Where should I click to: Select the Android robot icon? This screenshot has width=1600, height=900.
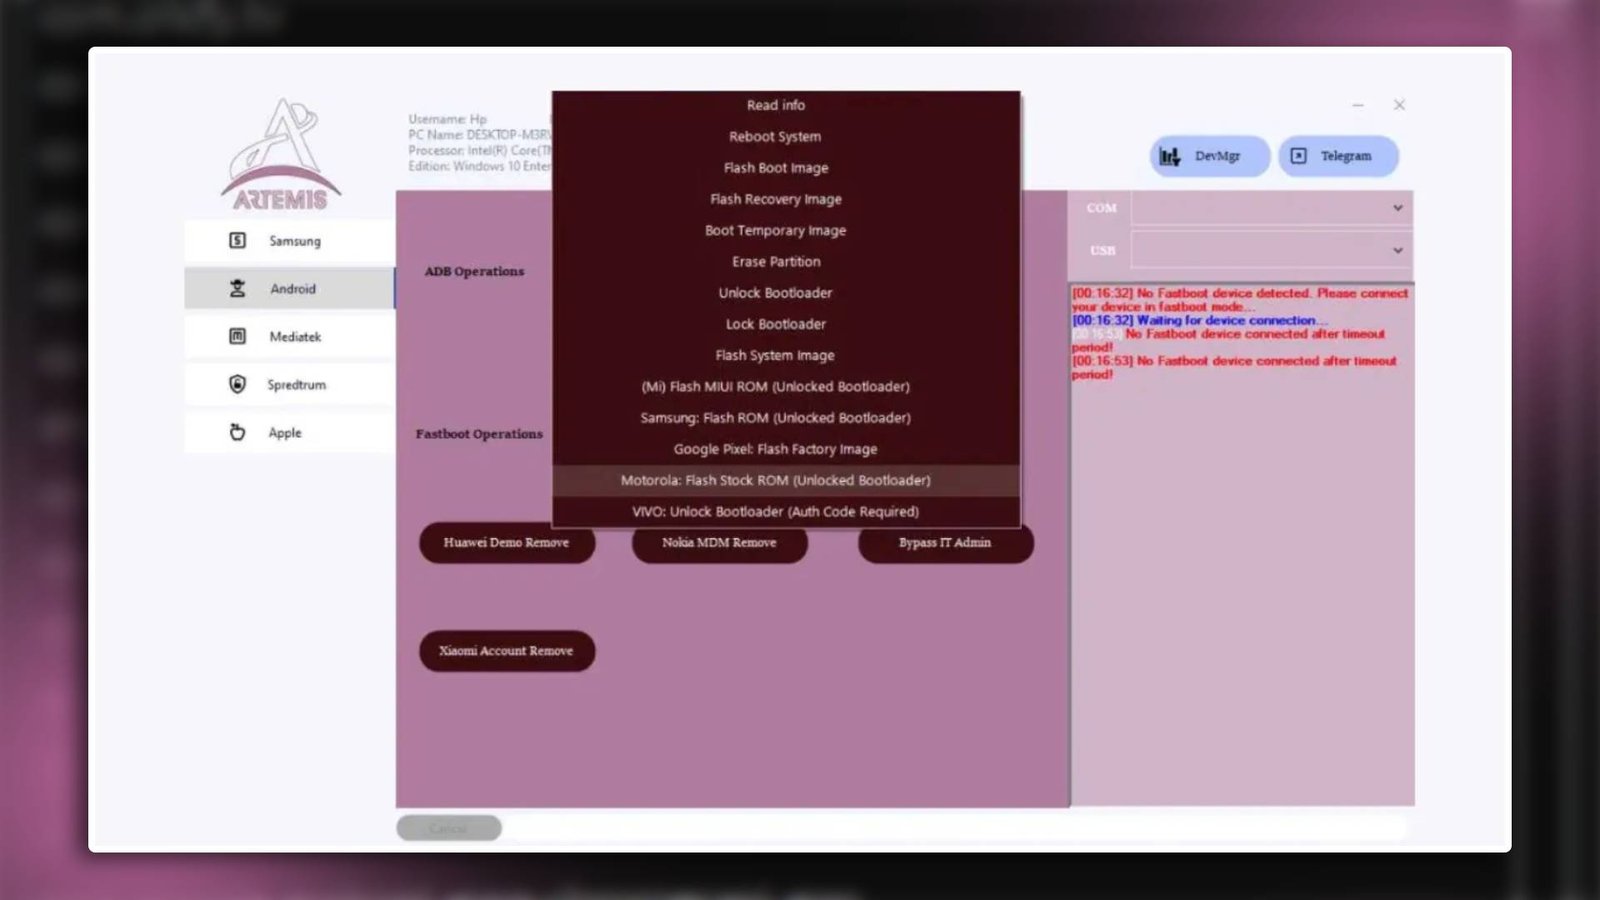tap(236, 288)
